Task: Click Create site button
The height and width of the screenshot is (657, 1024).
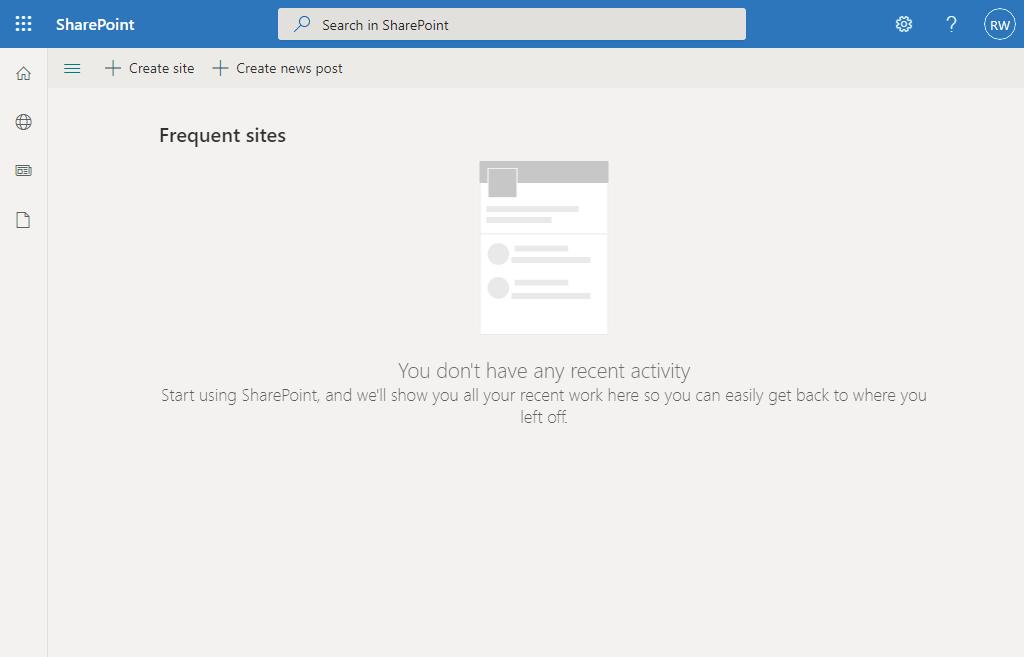Action: click(x=150, y=68)
